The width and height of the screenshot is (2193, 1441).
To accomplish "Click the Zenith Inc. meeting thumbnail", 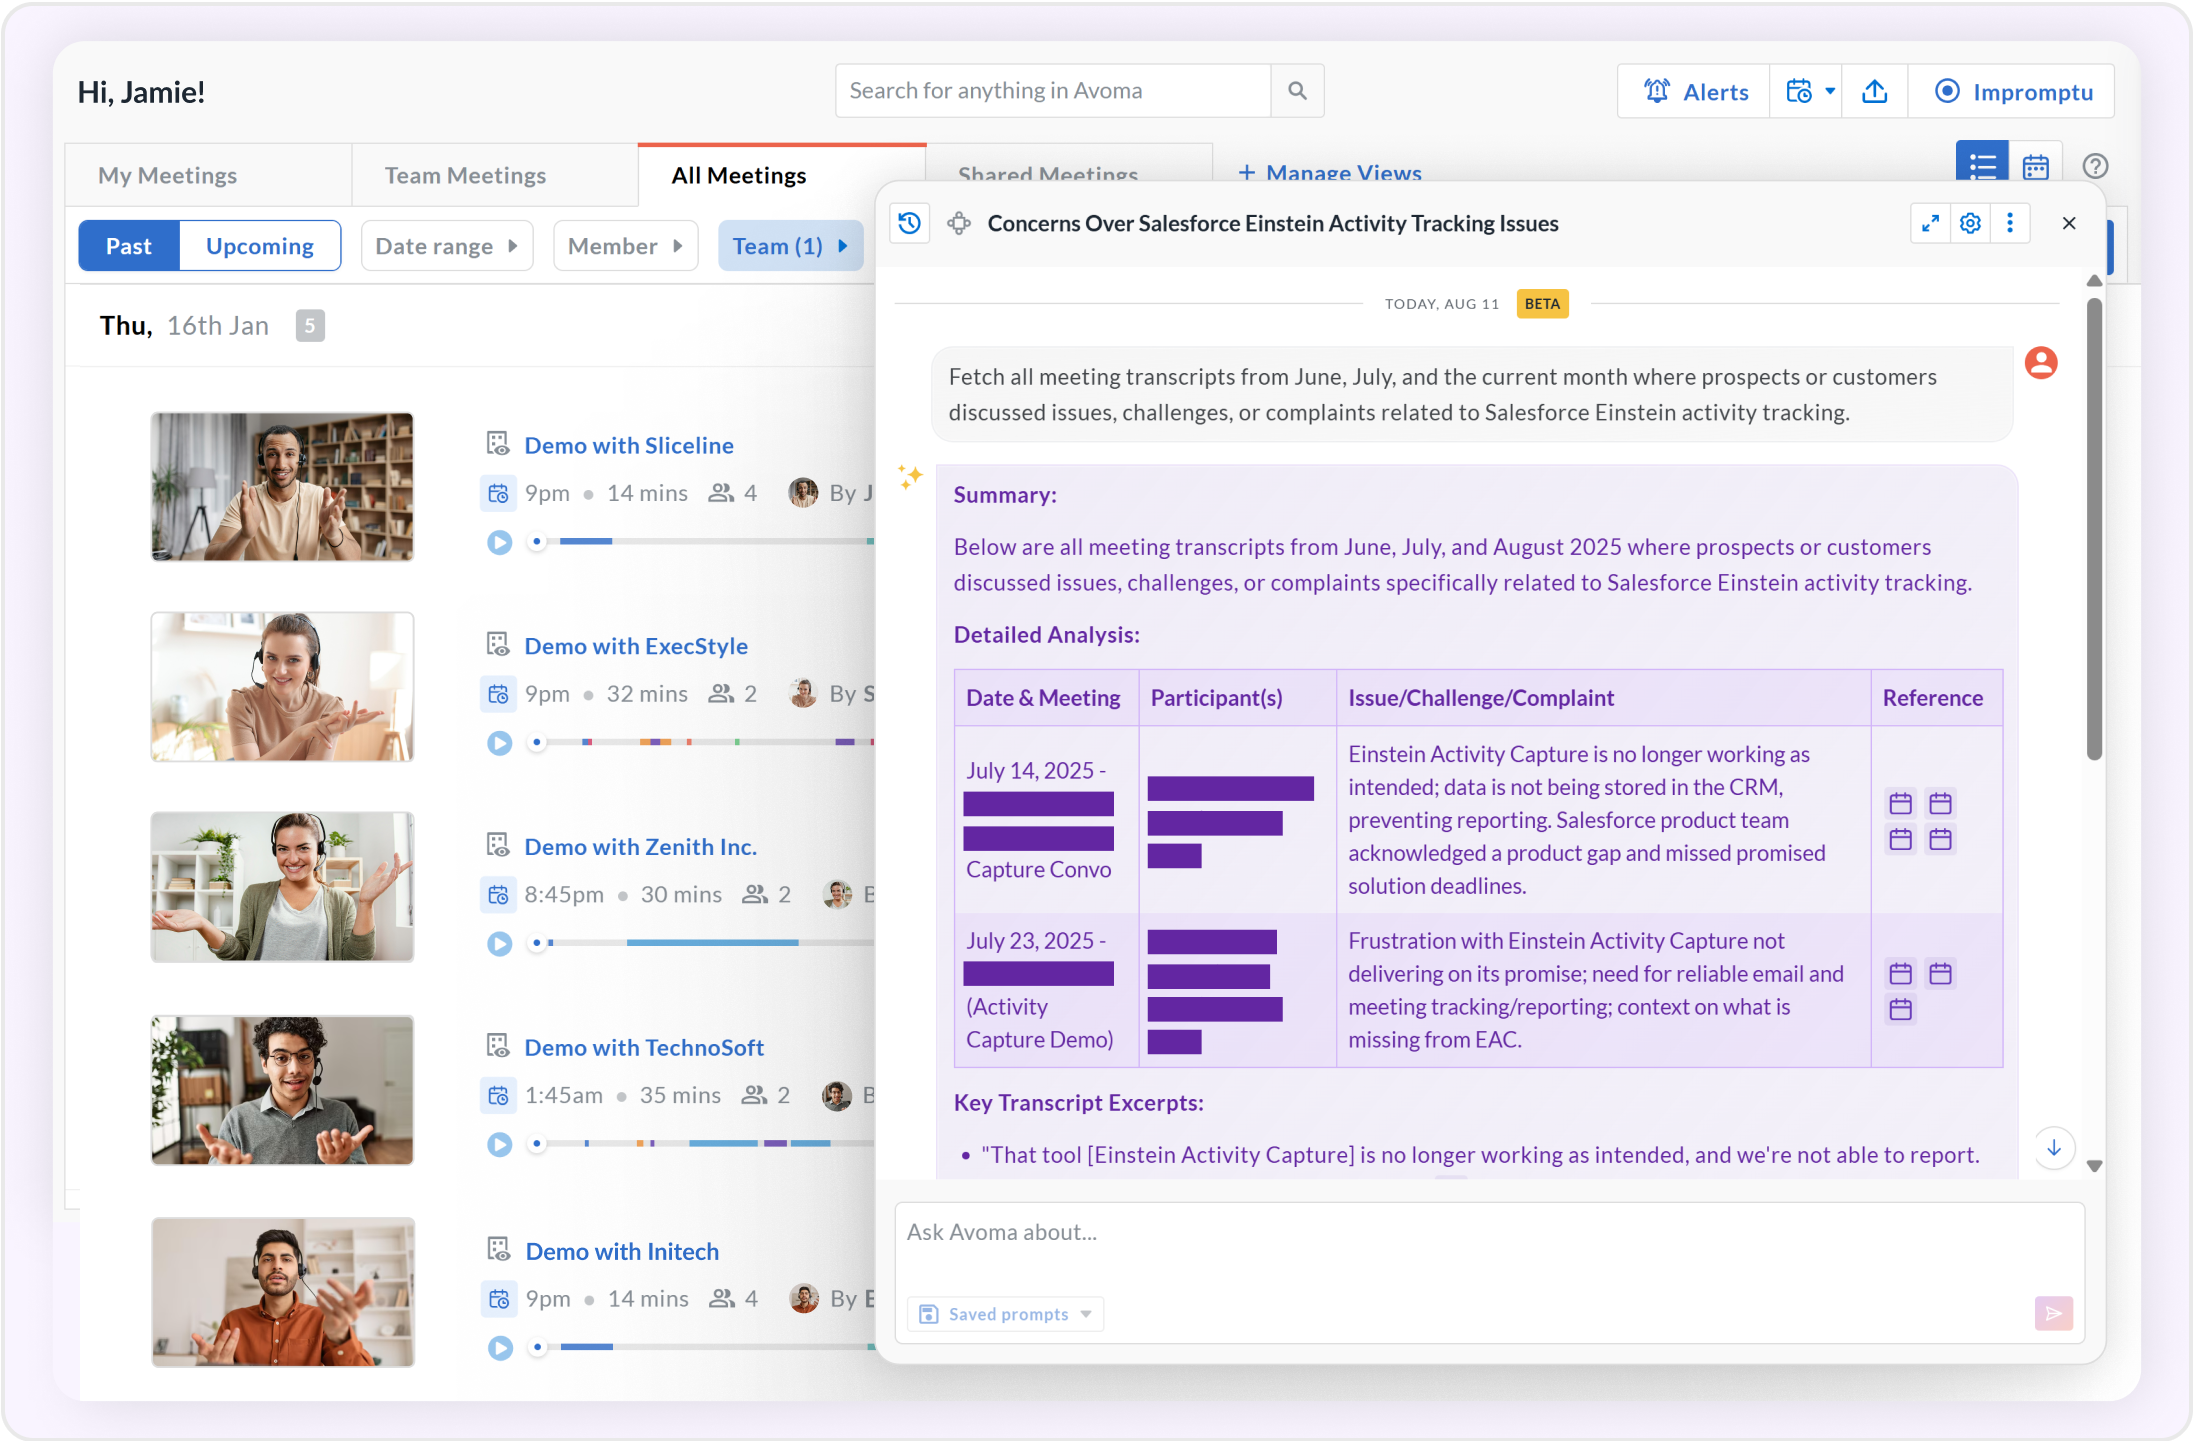I will click(x=282, y=887).
